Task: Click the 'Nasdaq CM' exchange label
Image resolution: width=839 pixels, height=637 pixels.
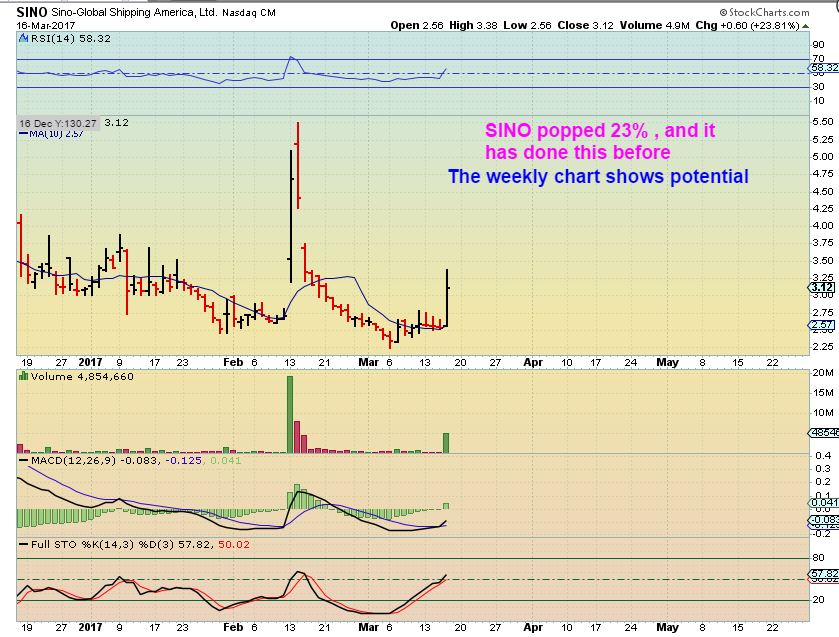Action: [249, 12]
